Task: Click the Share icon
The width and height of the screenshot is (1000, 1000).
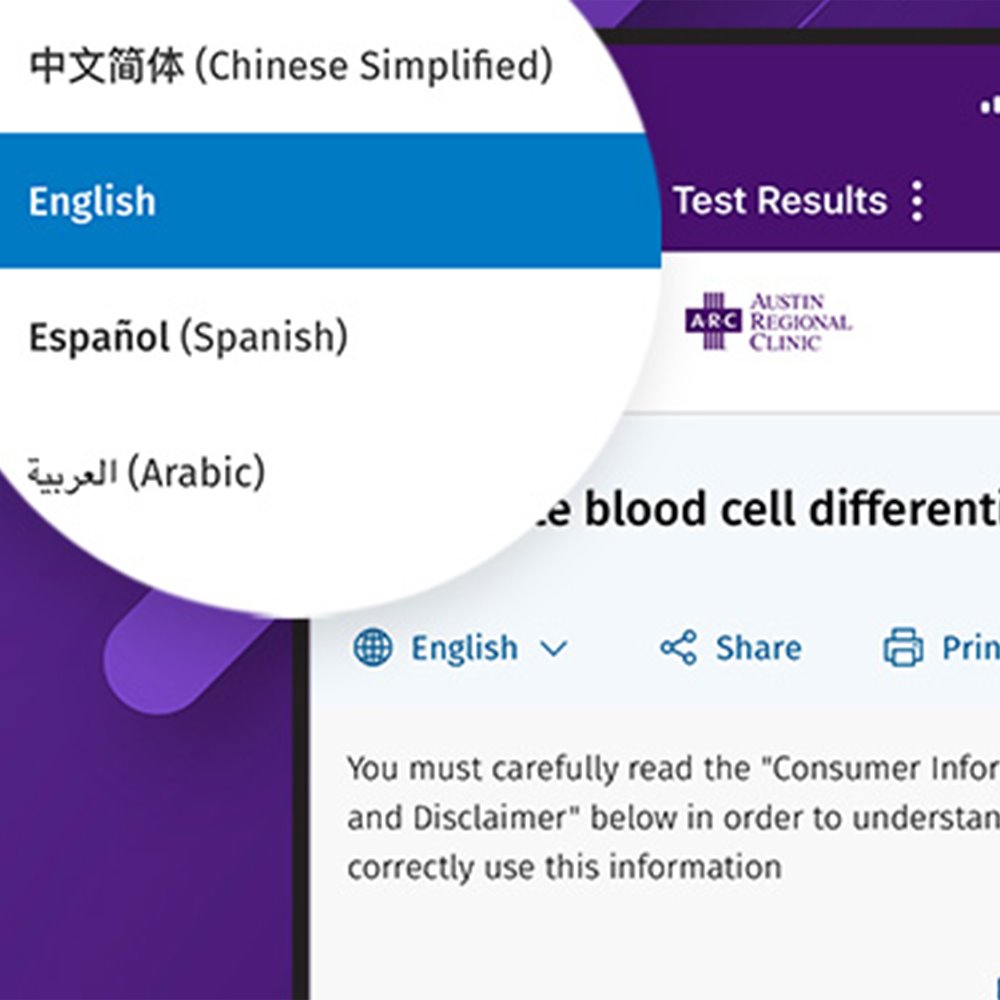Action: pyautogui.click(x=678, y=648)
